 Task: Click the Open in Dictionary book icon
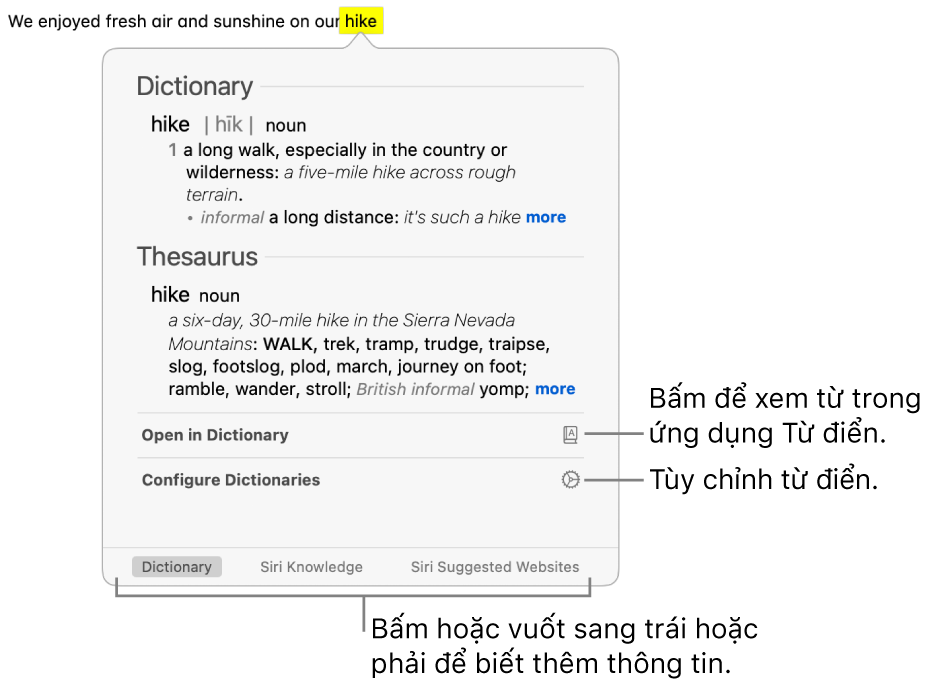click(x=570, y=435)
